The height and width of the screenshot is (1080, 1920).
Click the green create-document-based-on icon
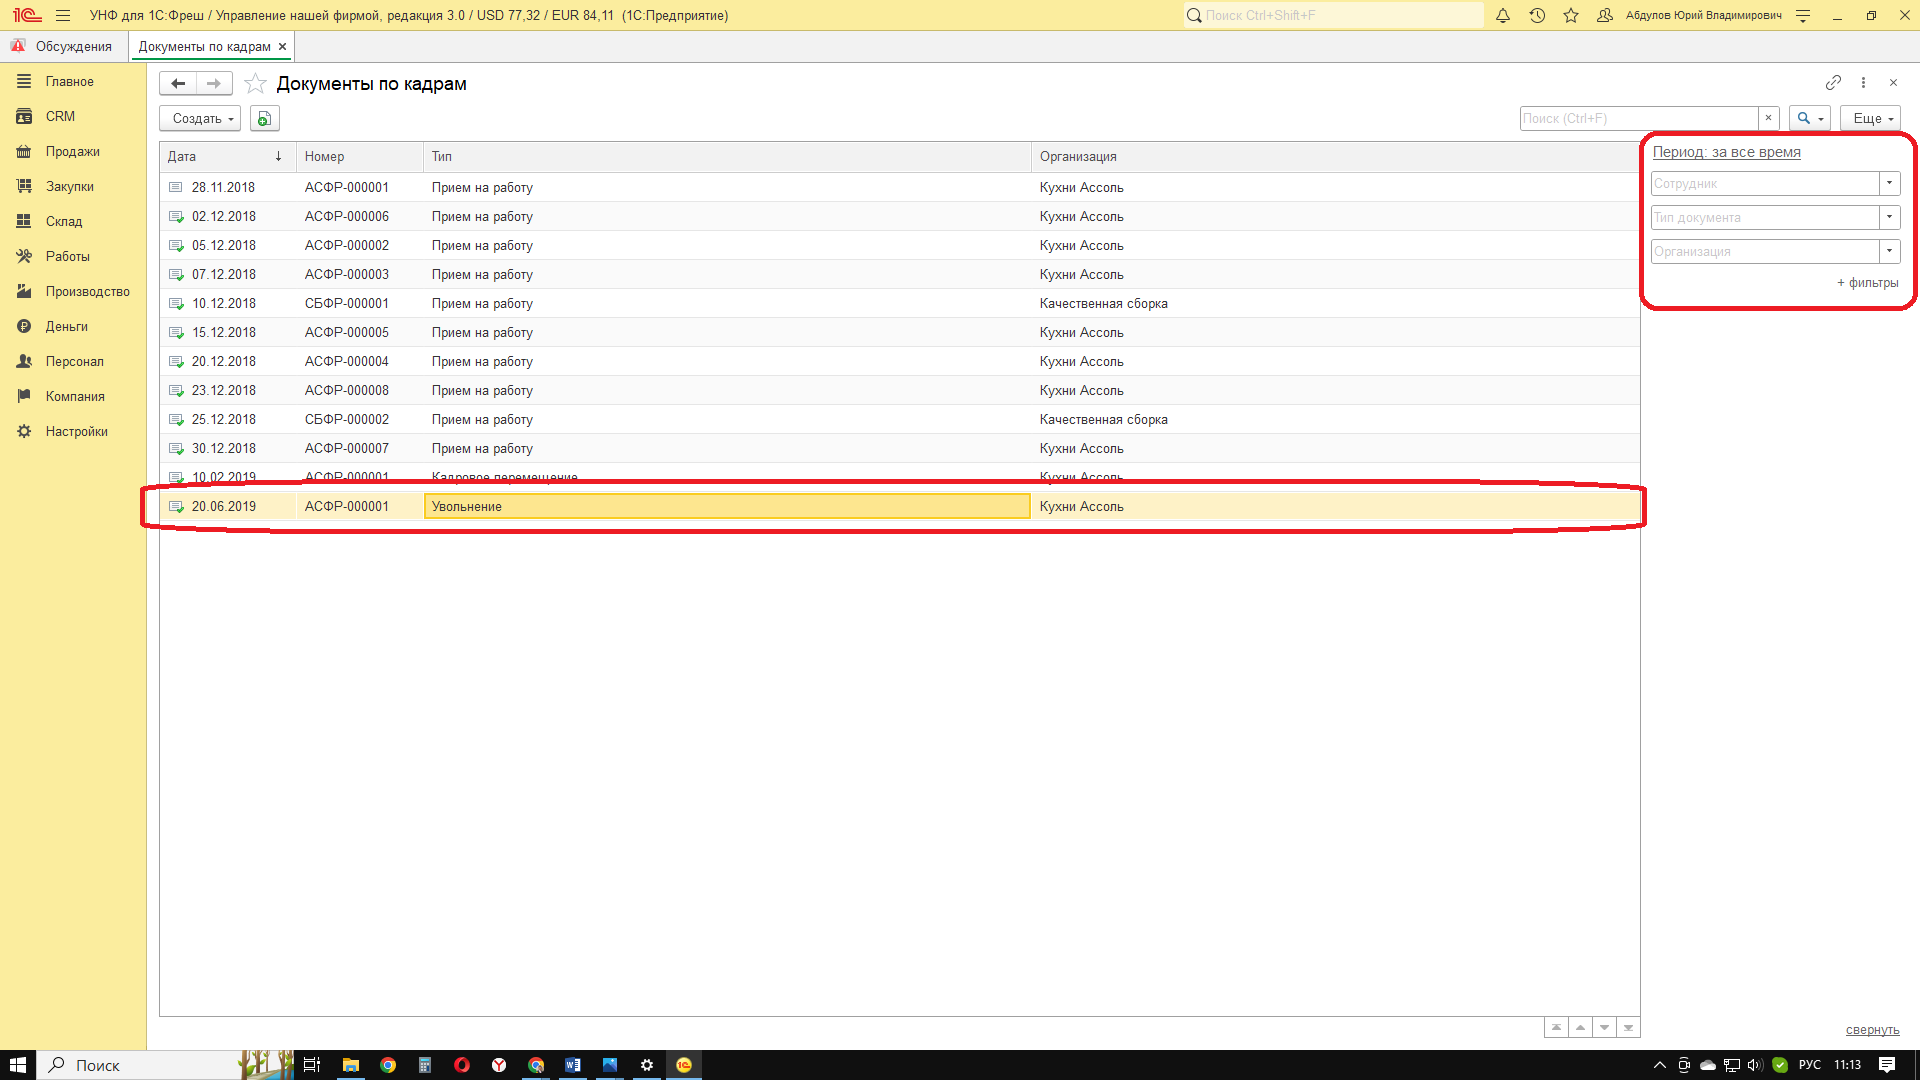point(264,118)
